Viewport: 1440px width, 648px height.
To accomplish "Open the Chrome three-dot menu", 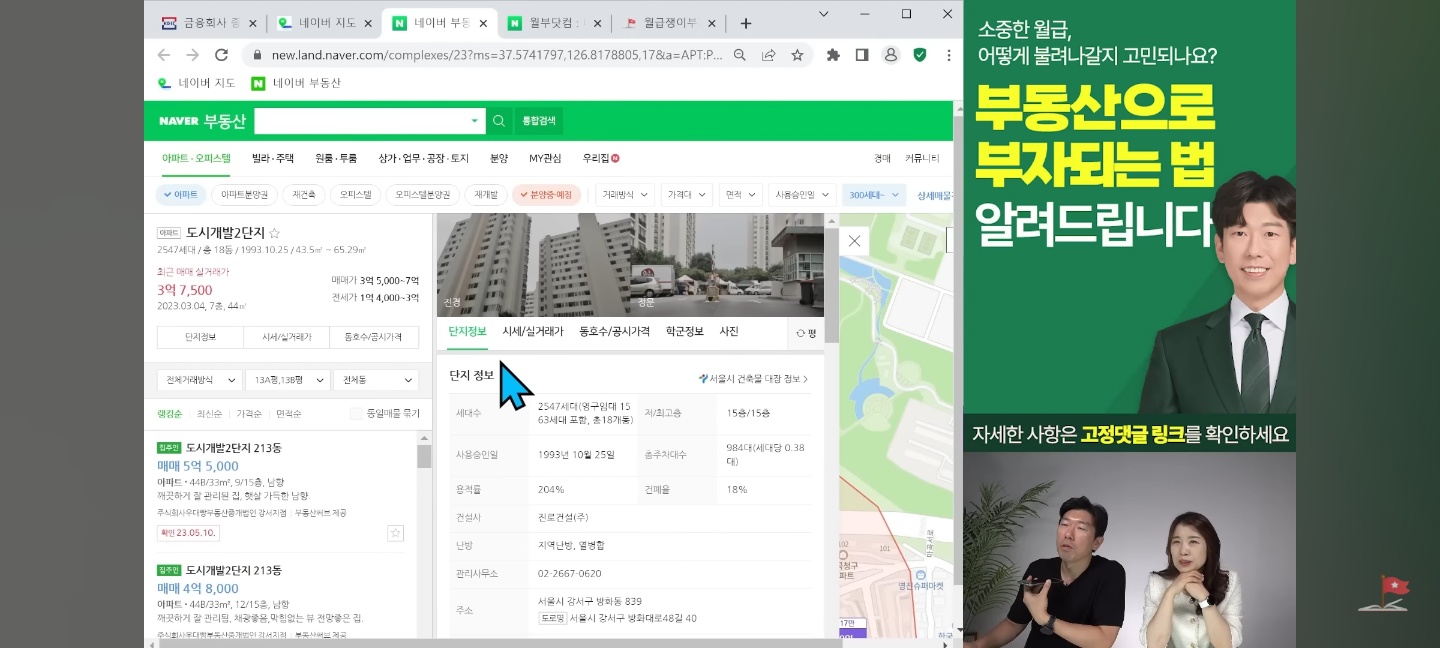I will pos(948,55).
